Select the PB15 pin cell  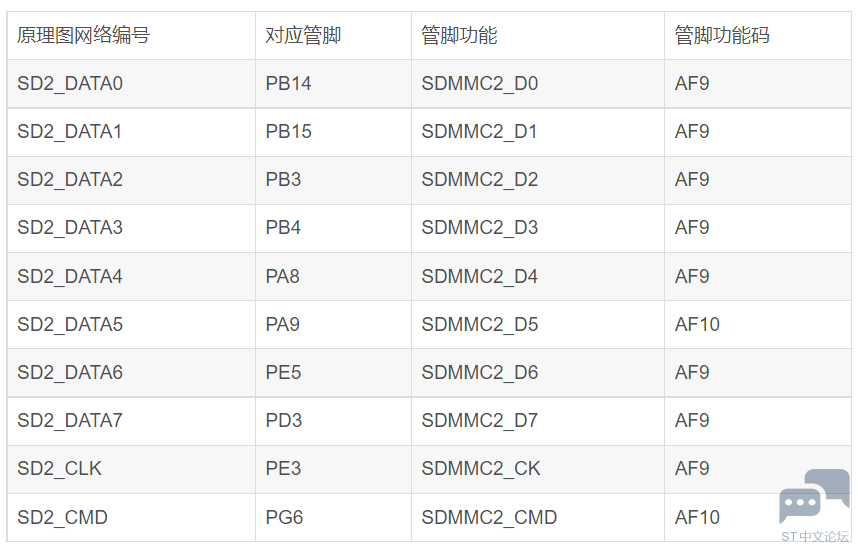click(x=333, y=132)
